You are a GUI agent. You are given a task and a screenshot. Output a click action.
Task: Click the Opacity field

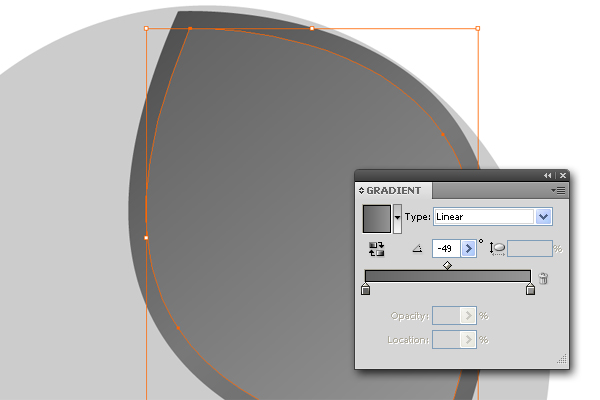(x=446, y=316)
